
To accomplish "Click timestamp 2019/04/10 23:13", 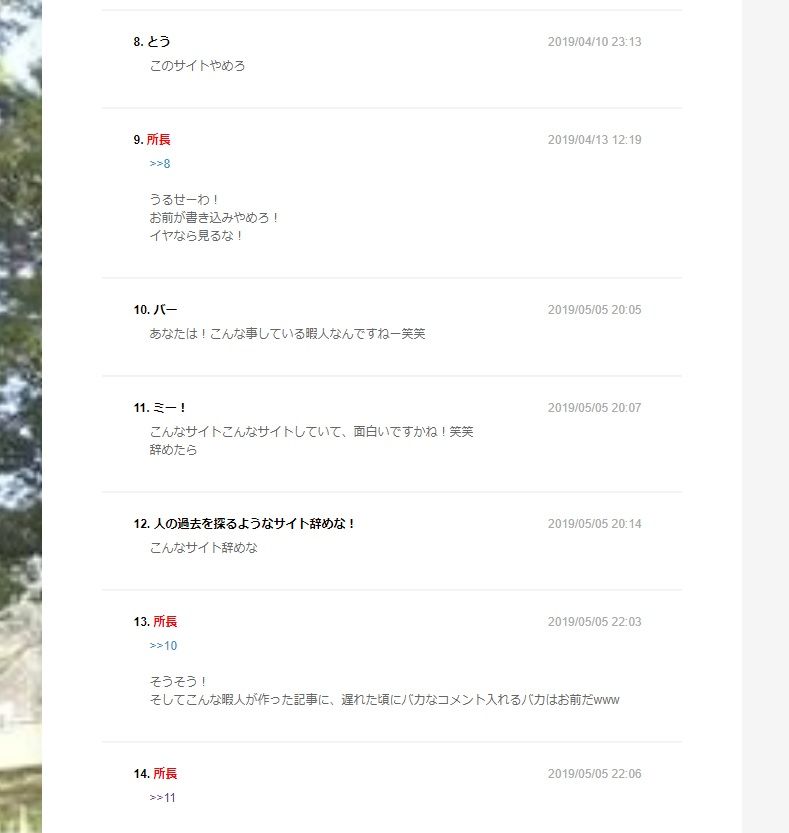I will point(595,42).
